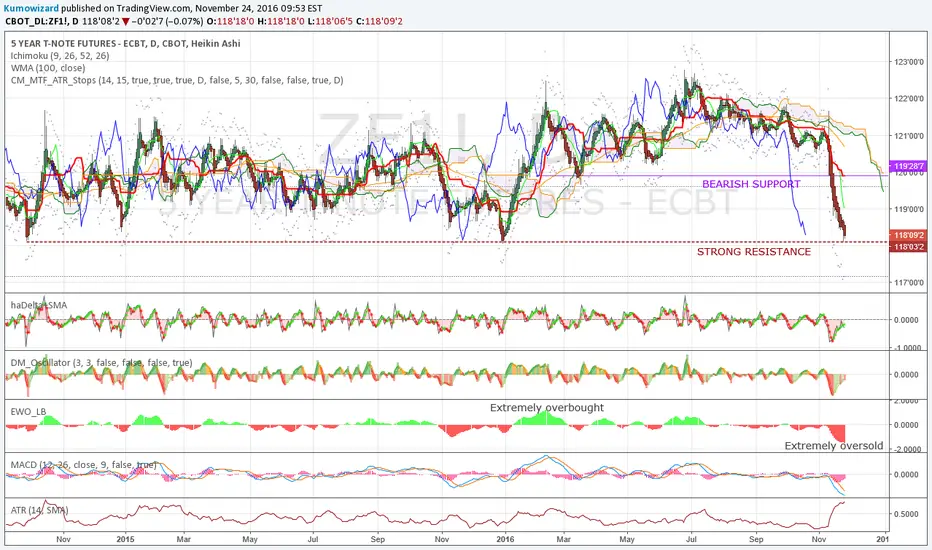Click the Extremely overbought annotation

[x=546, y=408]
